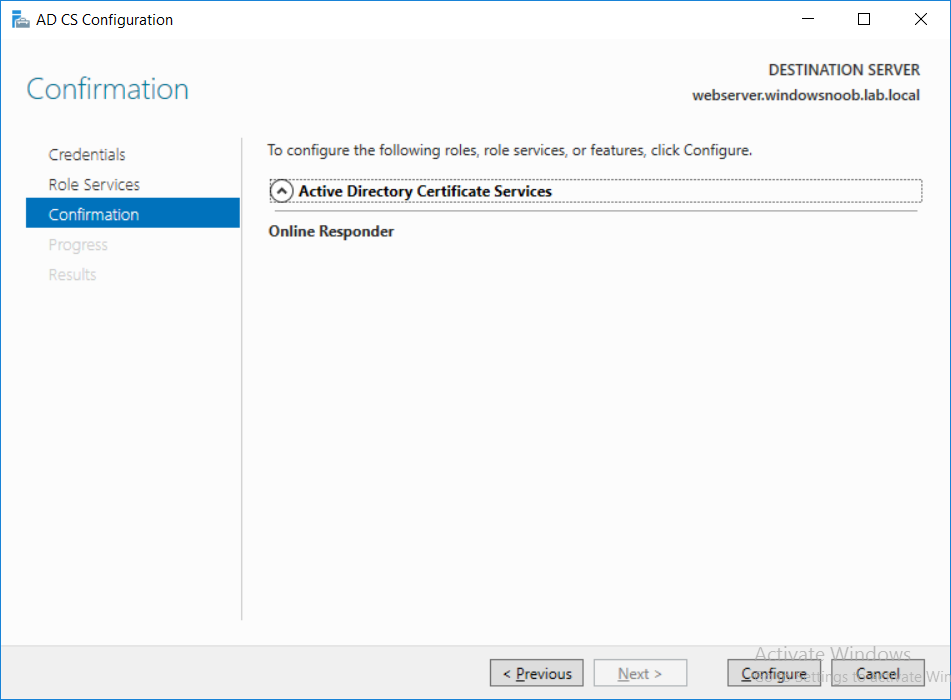
Task: Minimize the AD CS Configuration window
Action: tap(808, 19)
